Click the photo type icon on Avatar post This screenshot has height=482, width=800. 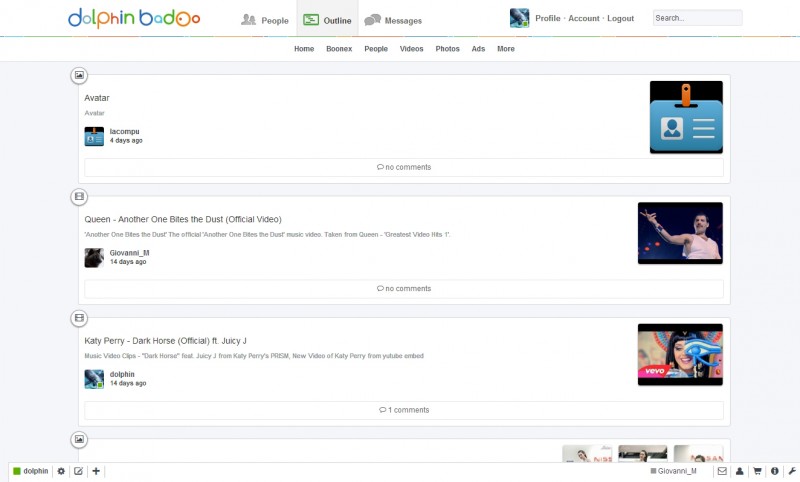pyautogui.click(x=79, y=75)
